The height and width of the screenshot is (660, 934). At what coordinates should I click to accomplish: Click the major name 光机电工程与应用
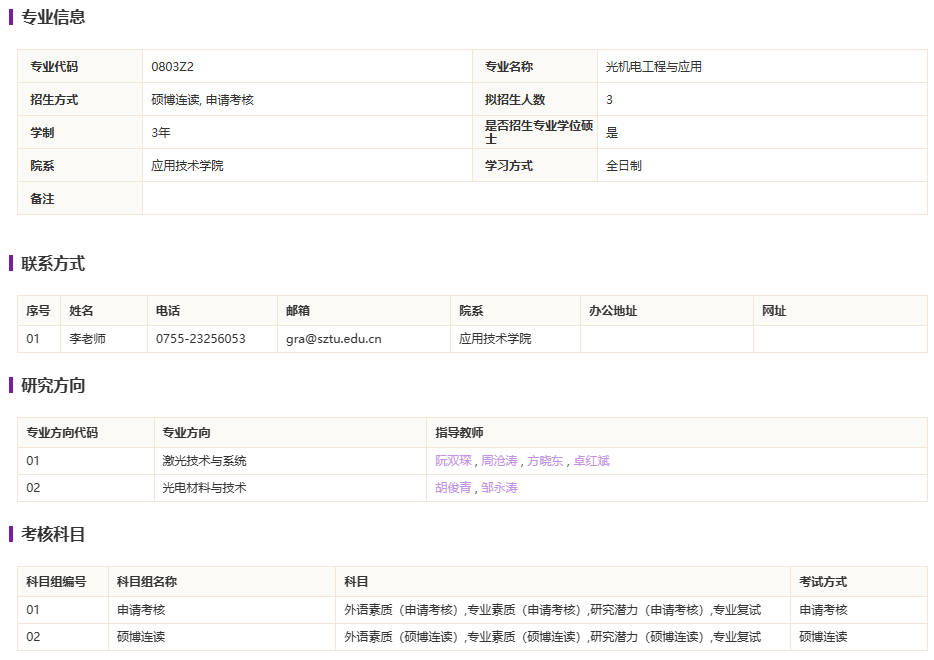[654, 67]
